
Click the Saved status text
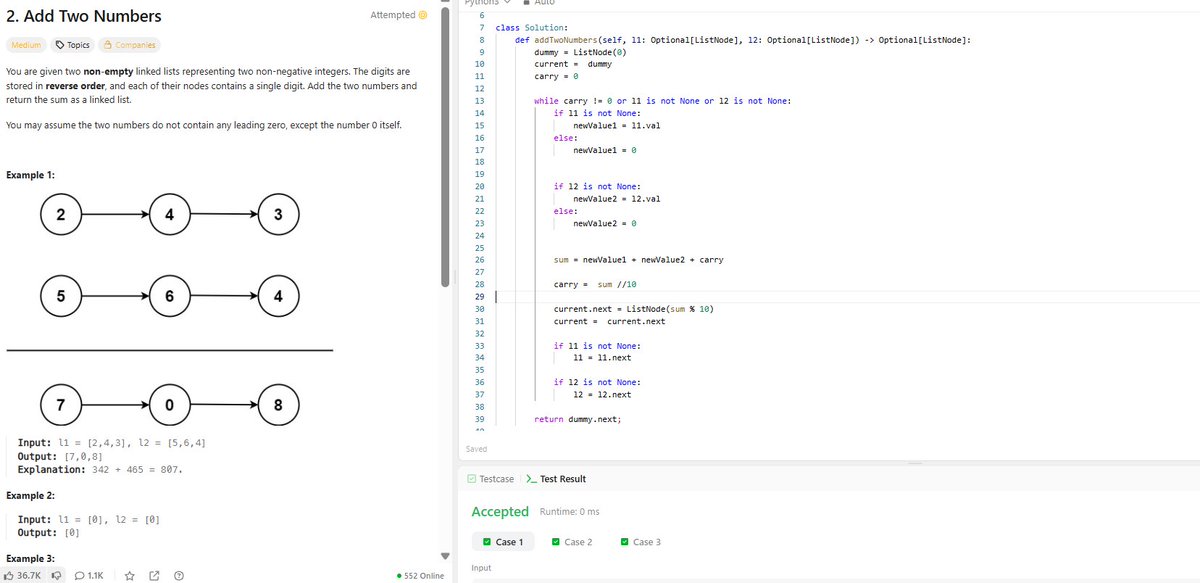[x=477, y=449]
